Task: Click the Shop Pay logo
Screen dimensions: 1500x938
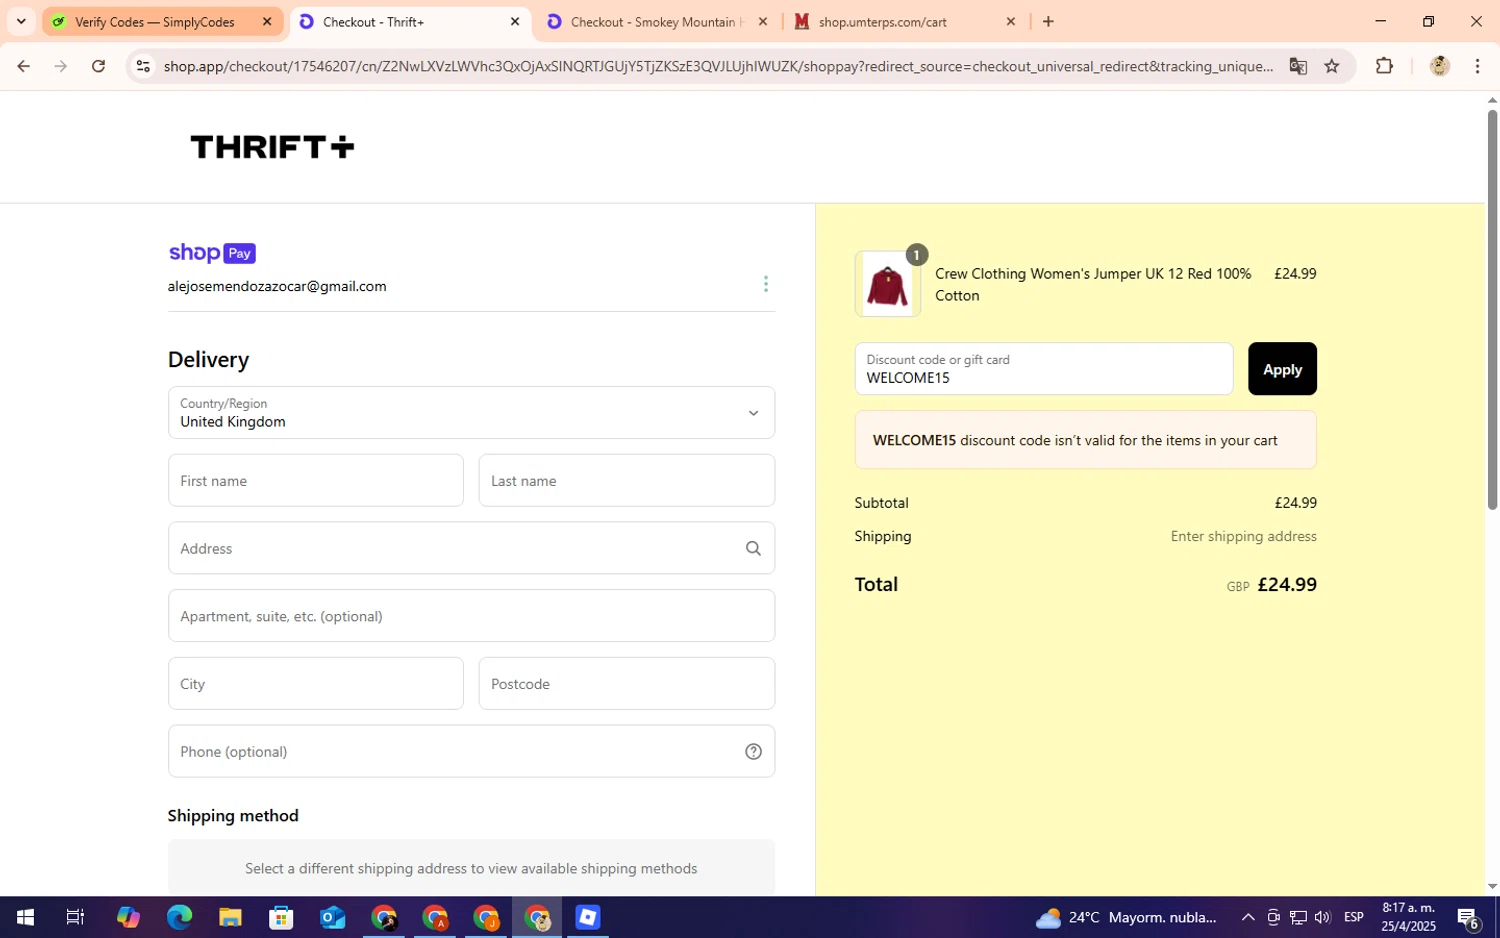Action: click(x=212, y=253)
